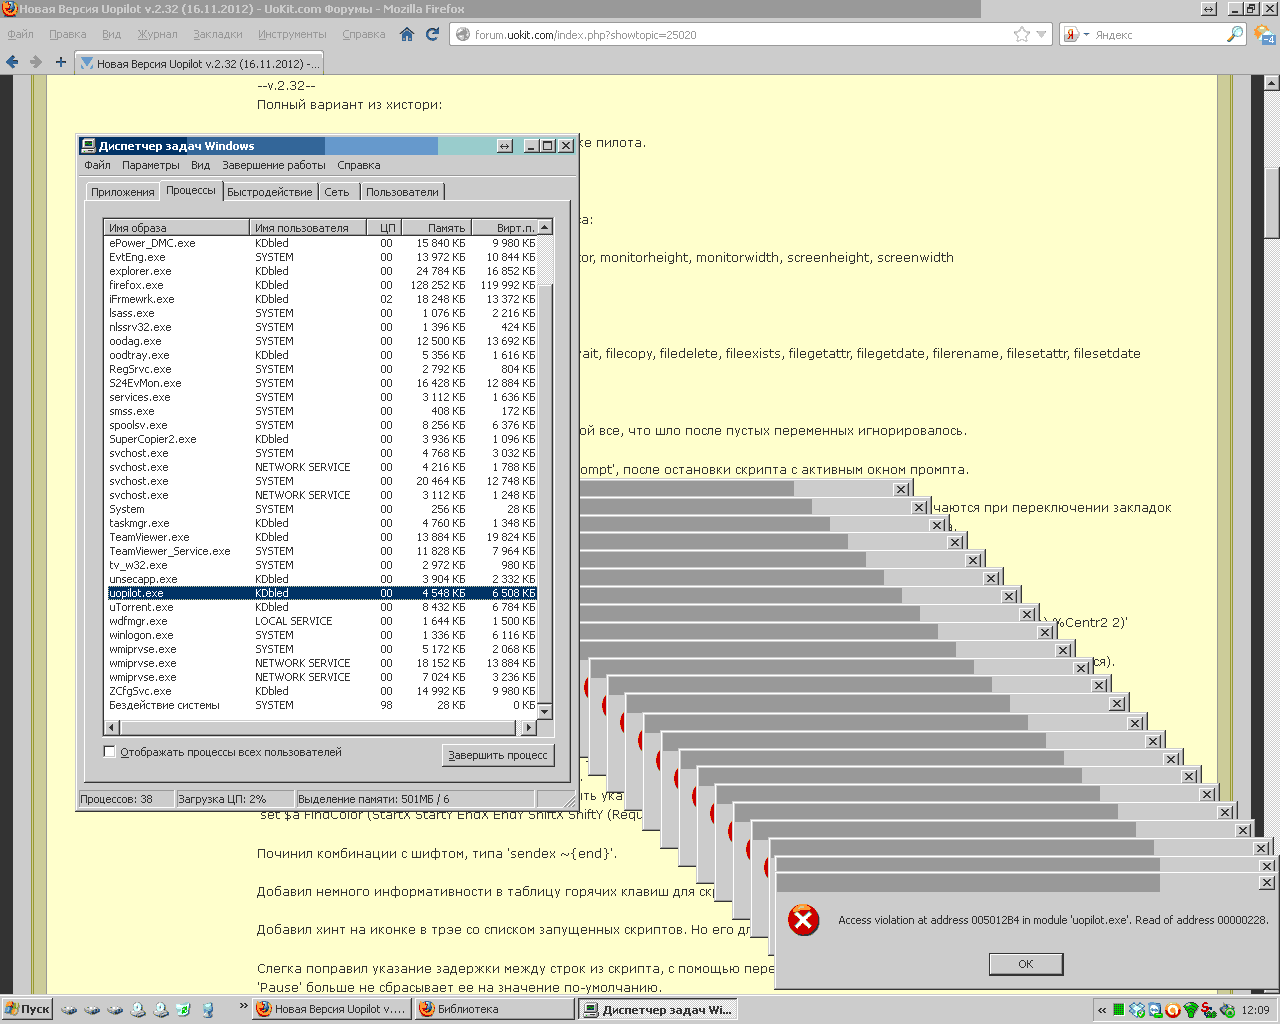This screenshot has width=1280, height=1024.
Task: Go back using the back arrow
Action: pos(12,62)
